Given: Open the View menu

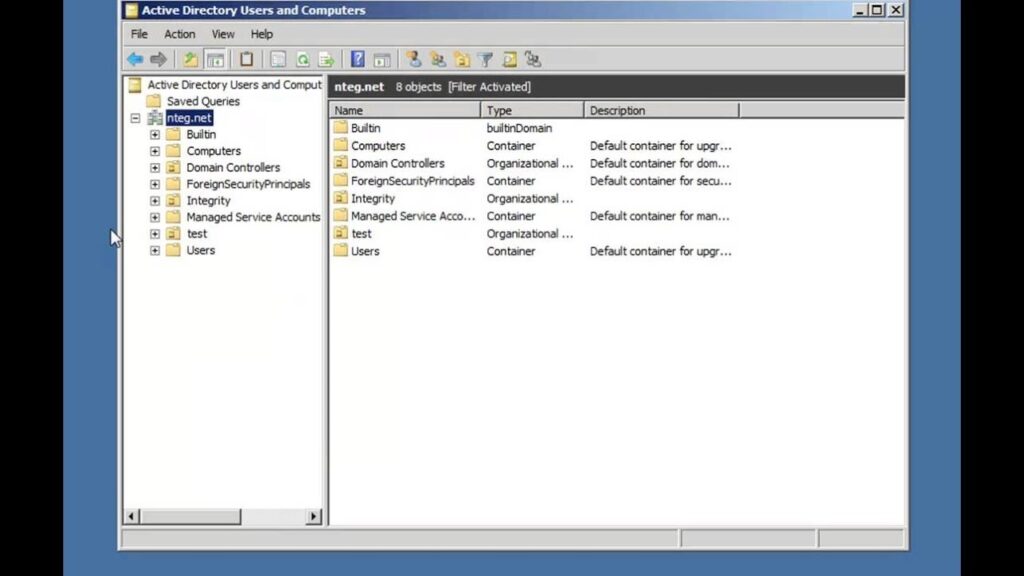Looking at the screenshot, I should (x=222, y=34).
